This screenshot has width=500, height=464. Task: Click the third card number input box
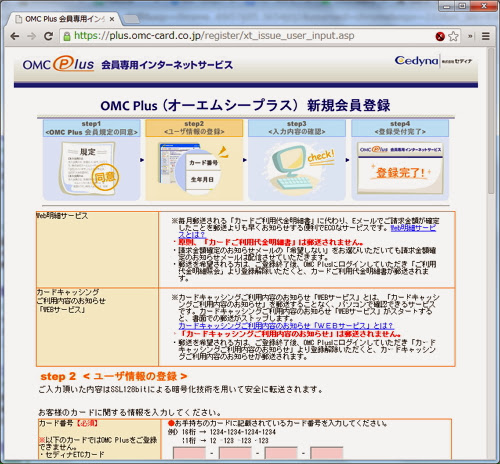281,453
